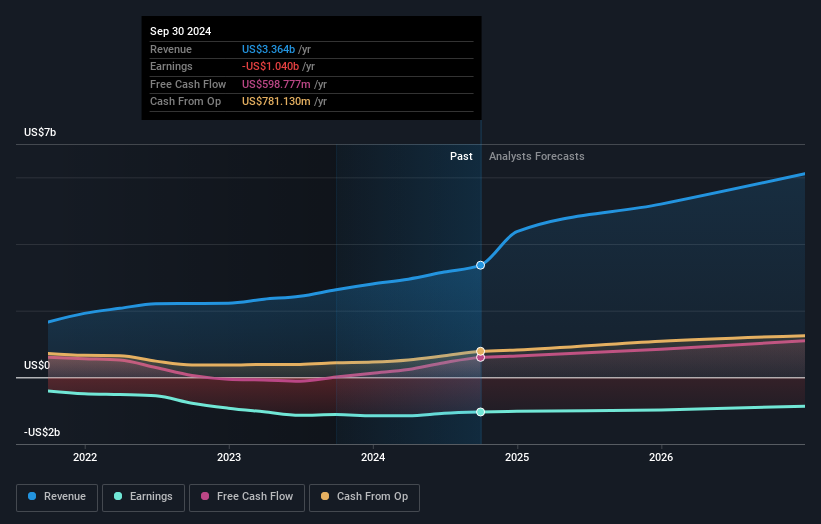
Task: Toggle the Free Cash Flow legend button
Action: pos(247,497)
